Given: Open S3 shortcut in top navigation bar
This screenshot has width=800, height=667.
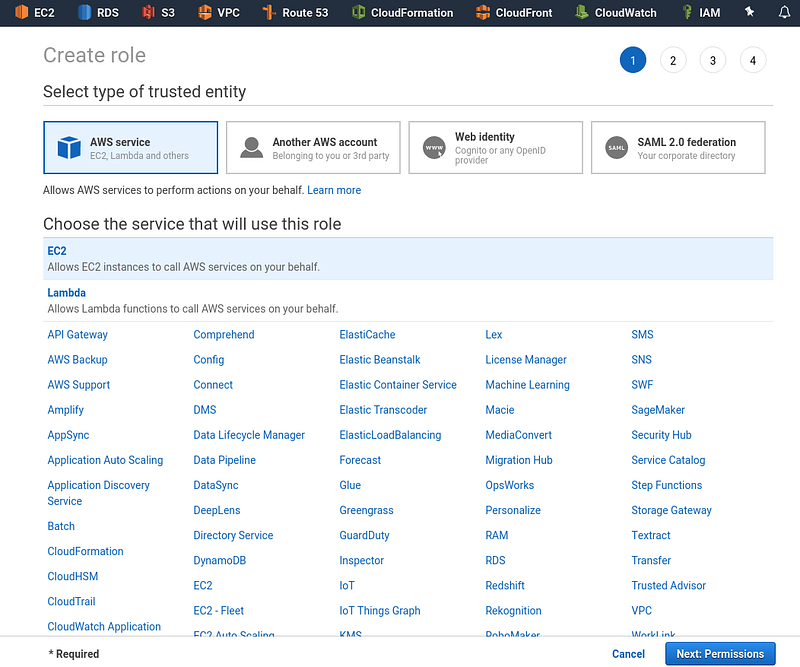Looking at the screenshot, I should coord(159,13).
